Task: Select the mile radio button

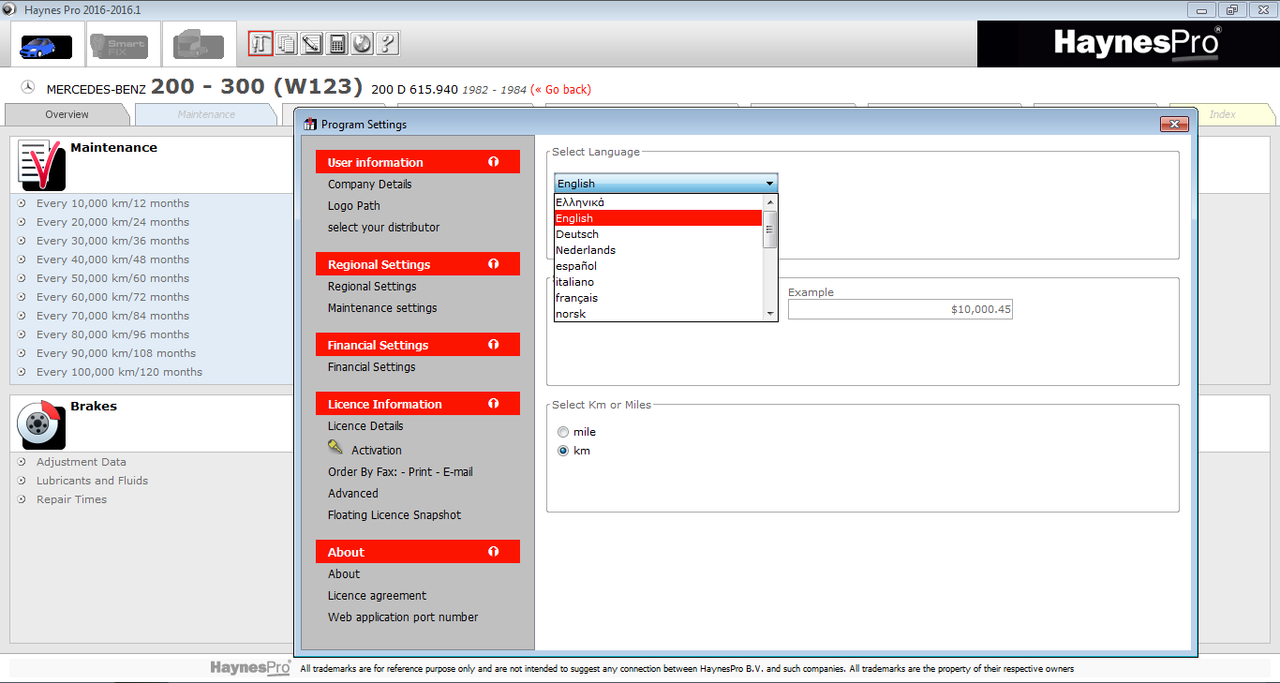Action: 563,432
